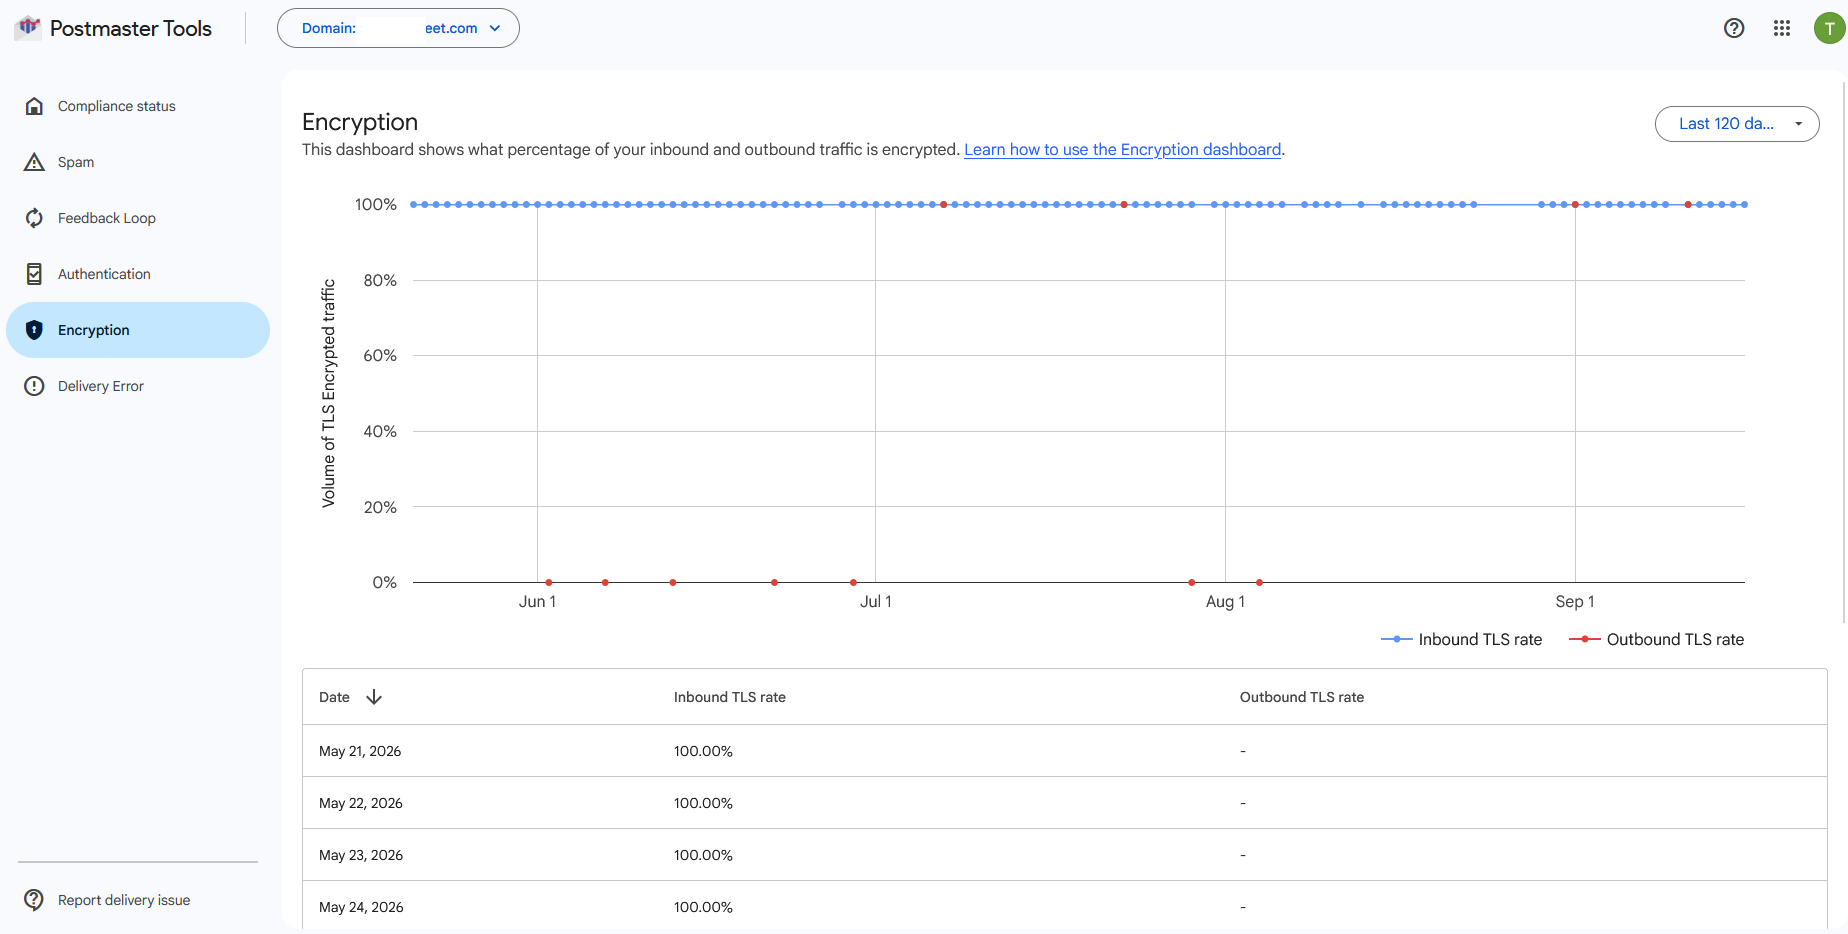The image size is (1848, 934).
Task: Open the Domain selector dropdown
Action: click(x=398, y=28)
